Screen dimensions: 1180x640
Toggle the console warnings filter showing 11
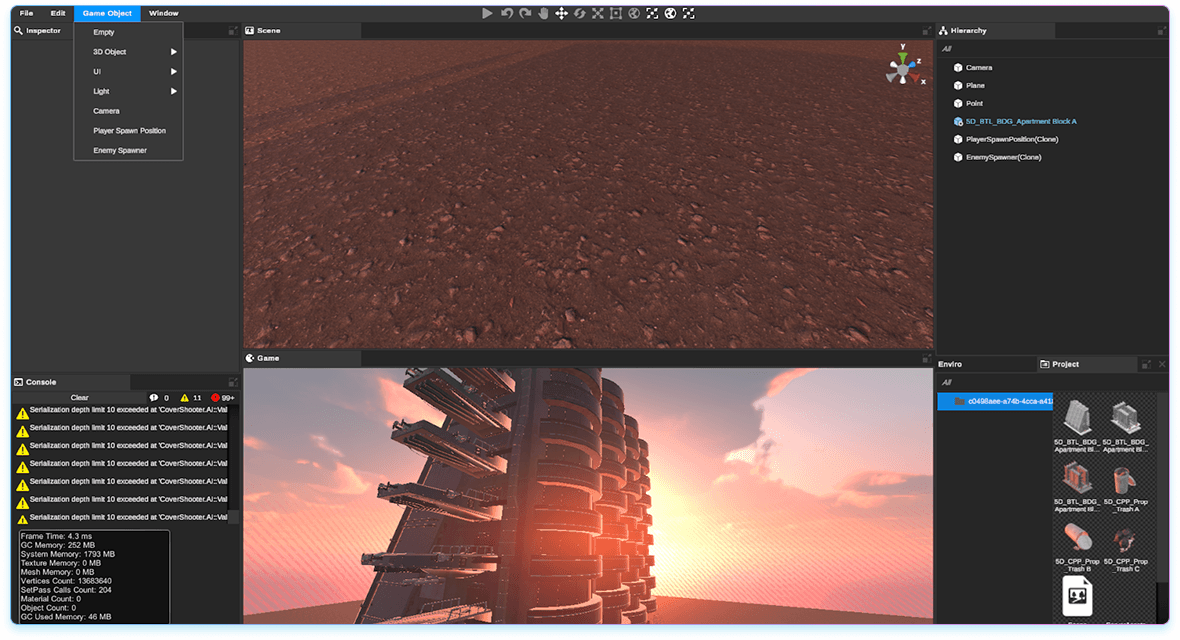pos(190,398)
